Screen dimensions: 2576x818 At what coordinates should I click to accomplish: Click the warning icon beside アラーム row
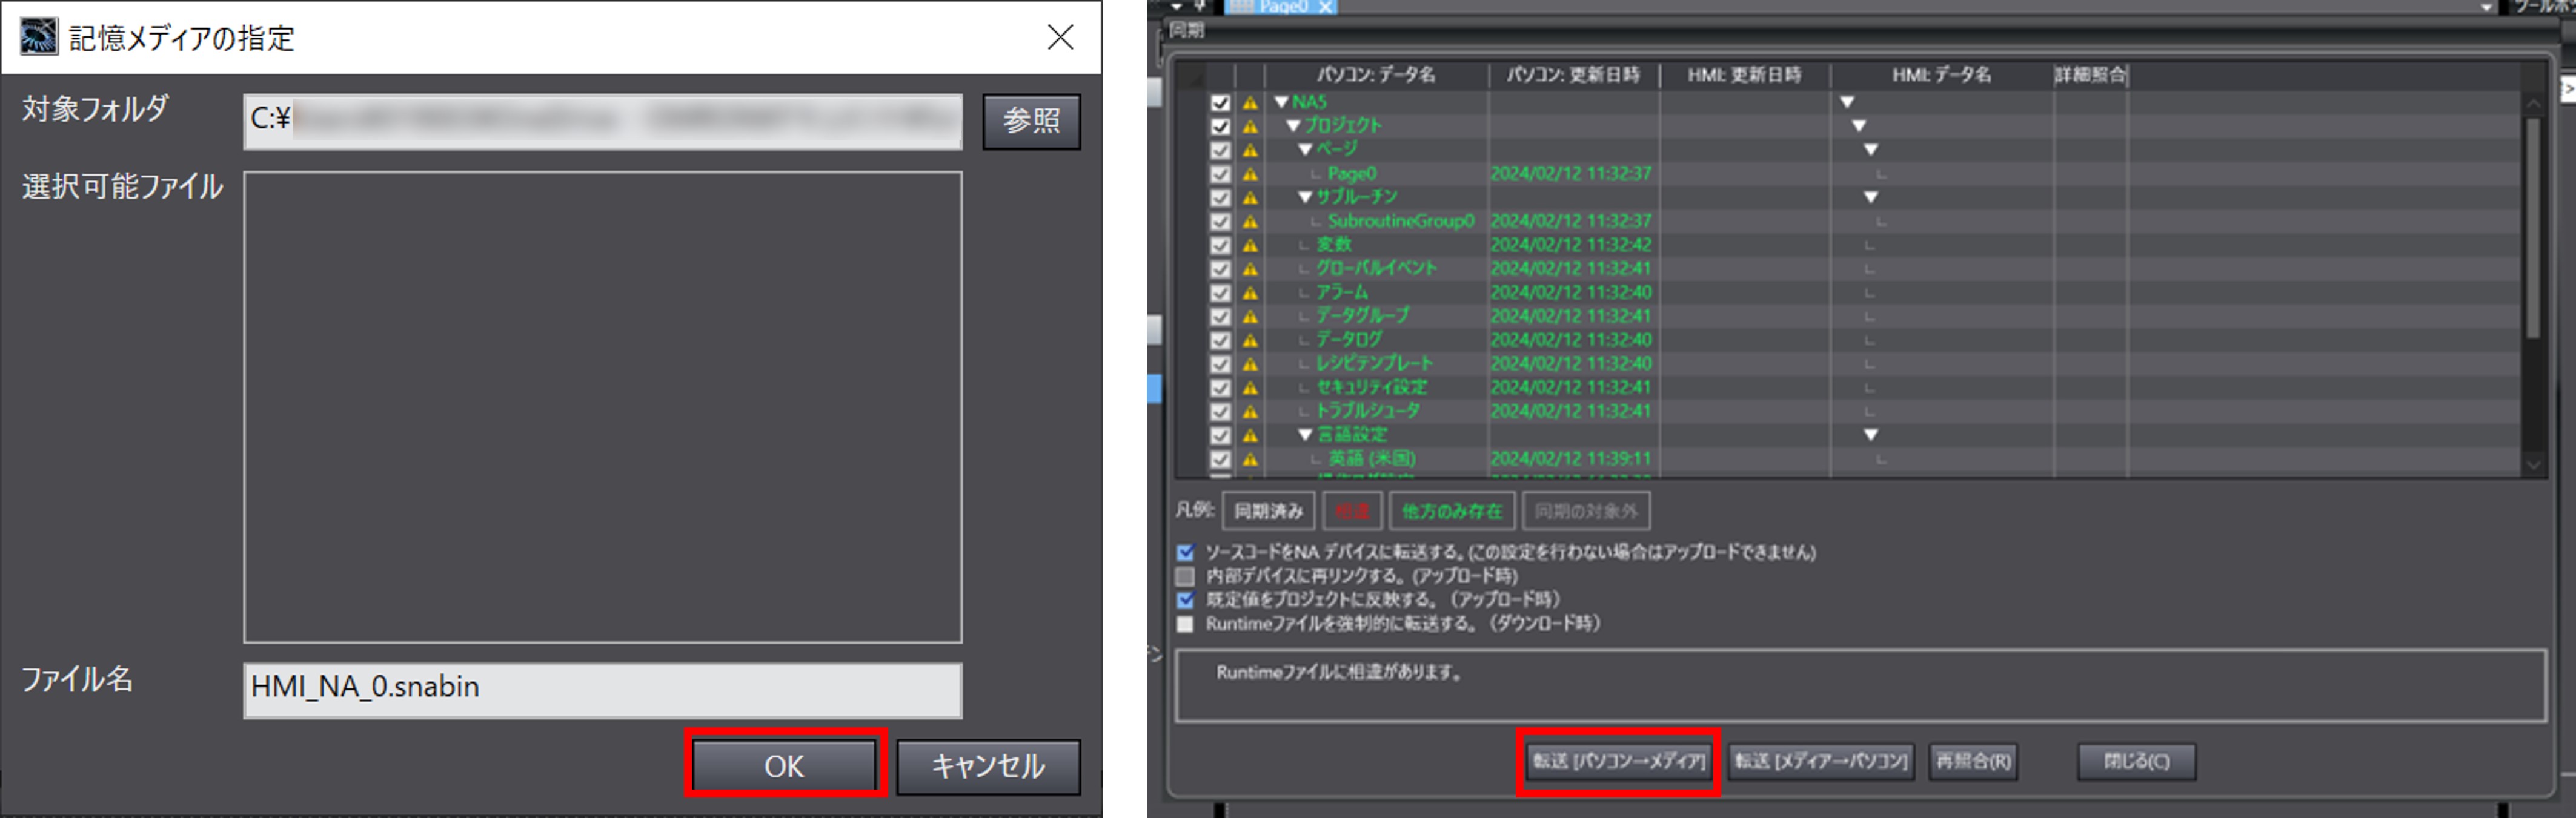tap(1250, 292)
